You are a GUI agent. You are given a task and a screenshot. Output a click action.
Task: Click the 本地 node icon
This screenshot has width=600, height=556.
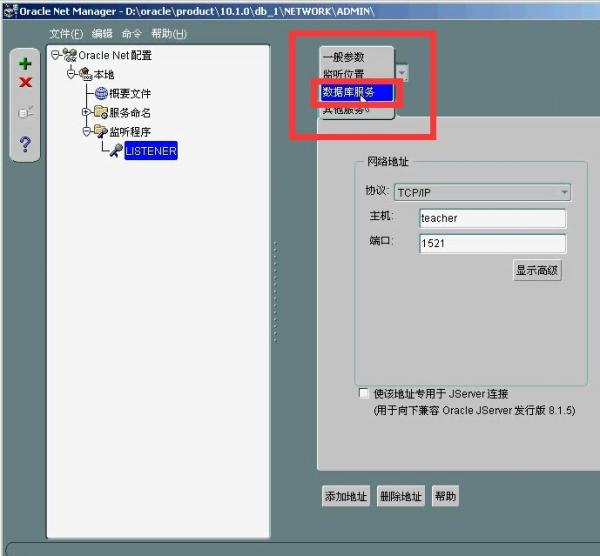86,74
